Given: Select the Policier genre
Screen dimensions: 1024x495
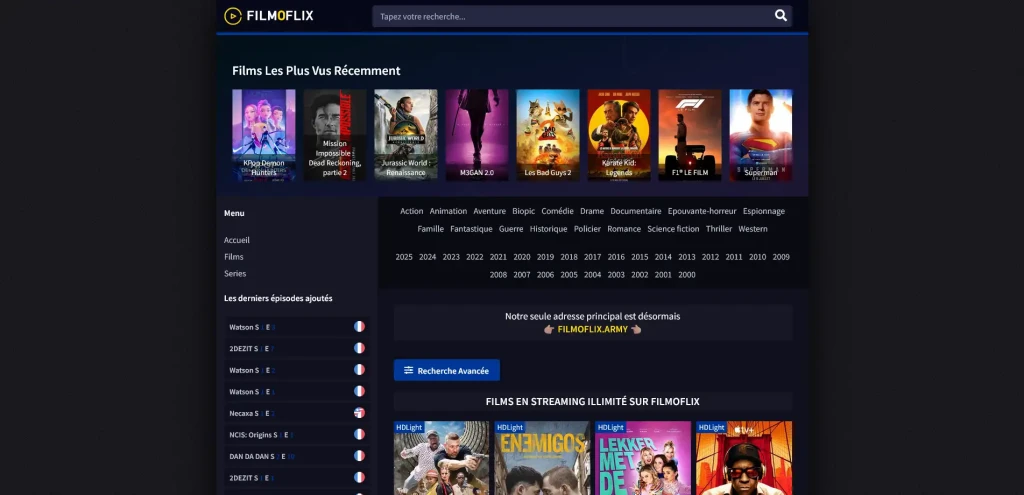Looking at the screenshot, I should pos(587,229).
